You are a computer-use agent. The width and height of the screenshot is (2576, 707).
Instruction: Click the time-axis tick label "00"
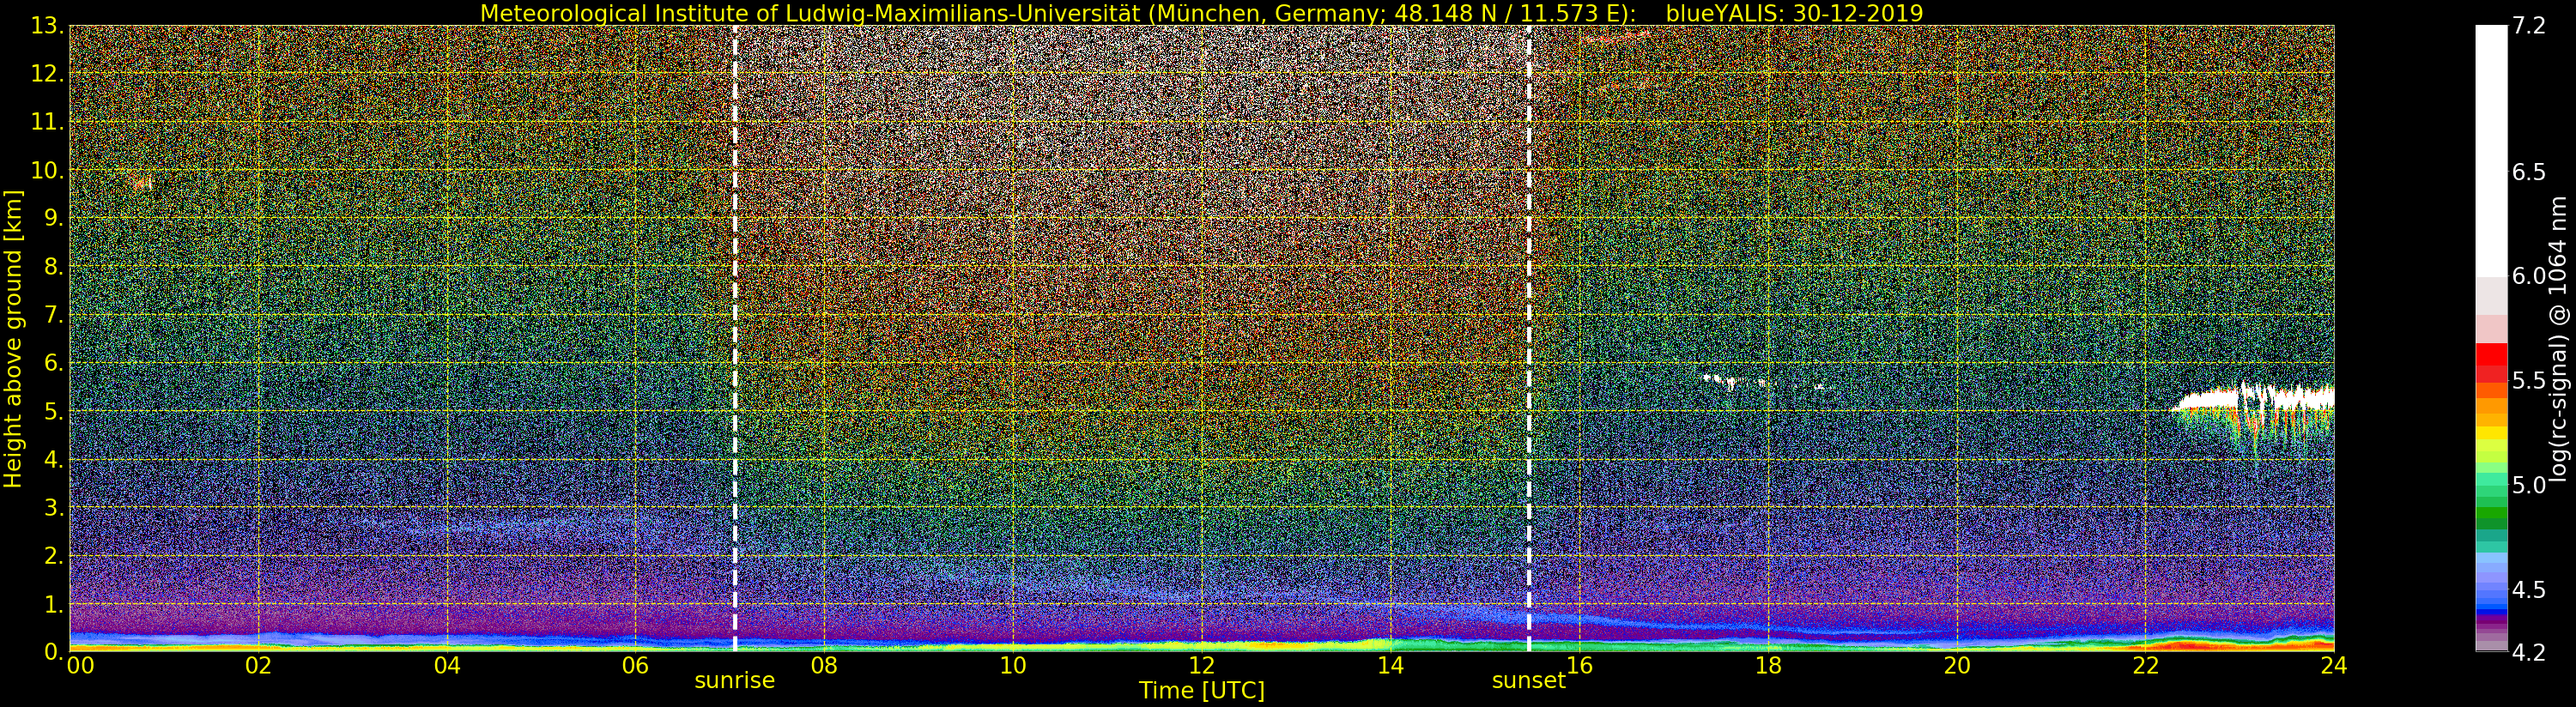80,665
